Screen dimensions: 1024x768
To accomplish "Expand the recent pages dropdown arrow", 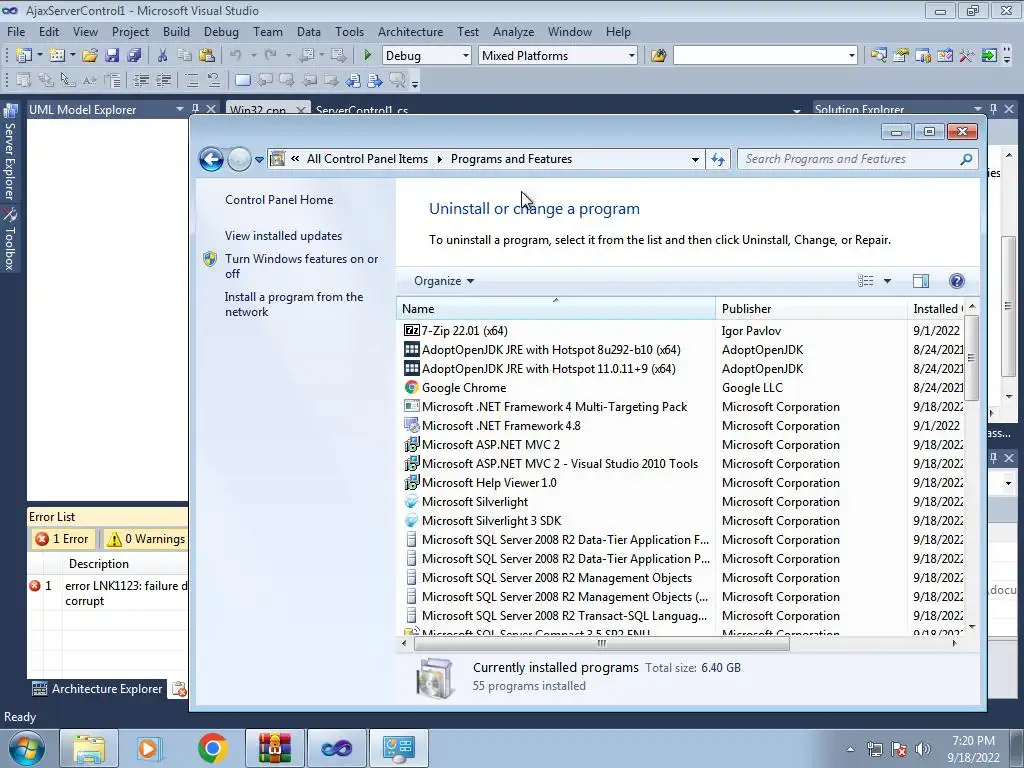I will (x=259, y=159).
